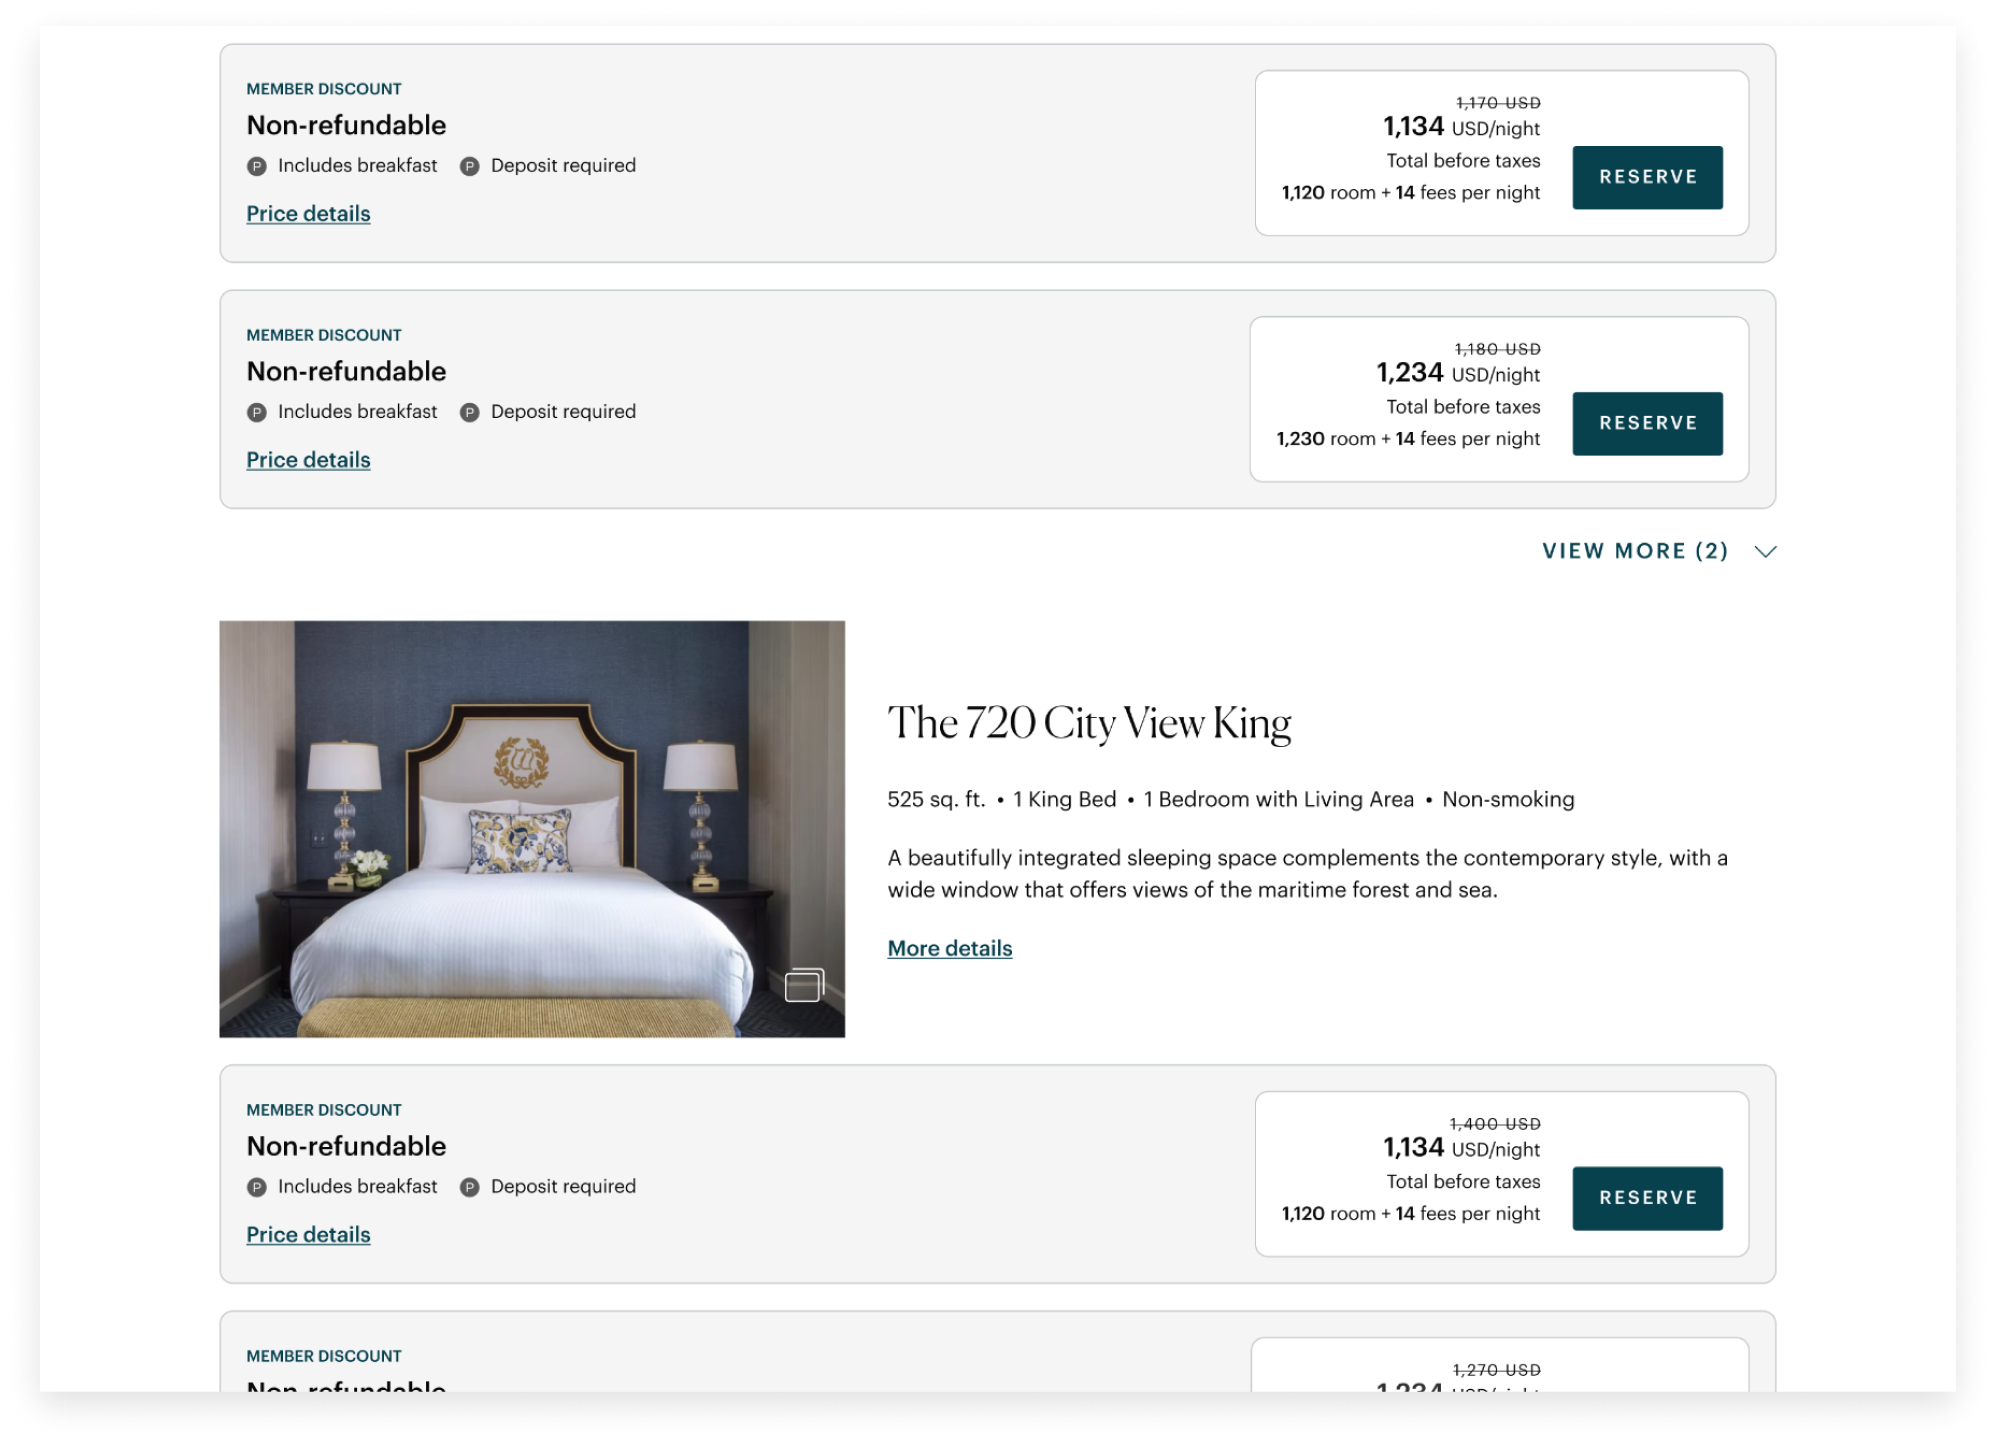
Task: Reserve the 1,234 USD per night rate
Action: click(1647, 423)
